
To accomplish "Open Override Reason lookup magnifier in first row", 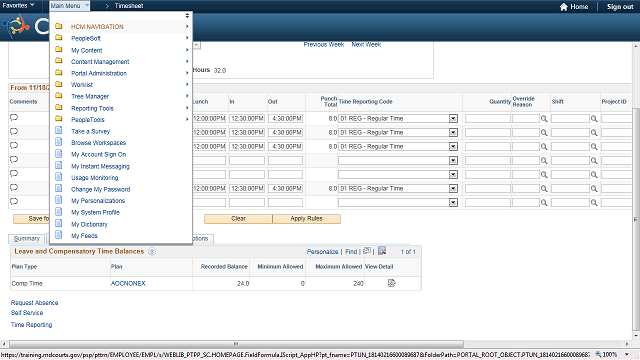I will tap(544, 119).
